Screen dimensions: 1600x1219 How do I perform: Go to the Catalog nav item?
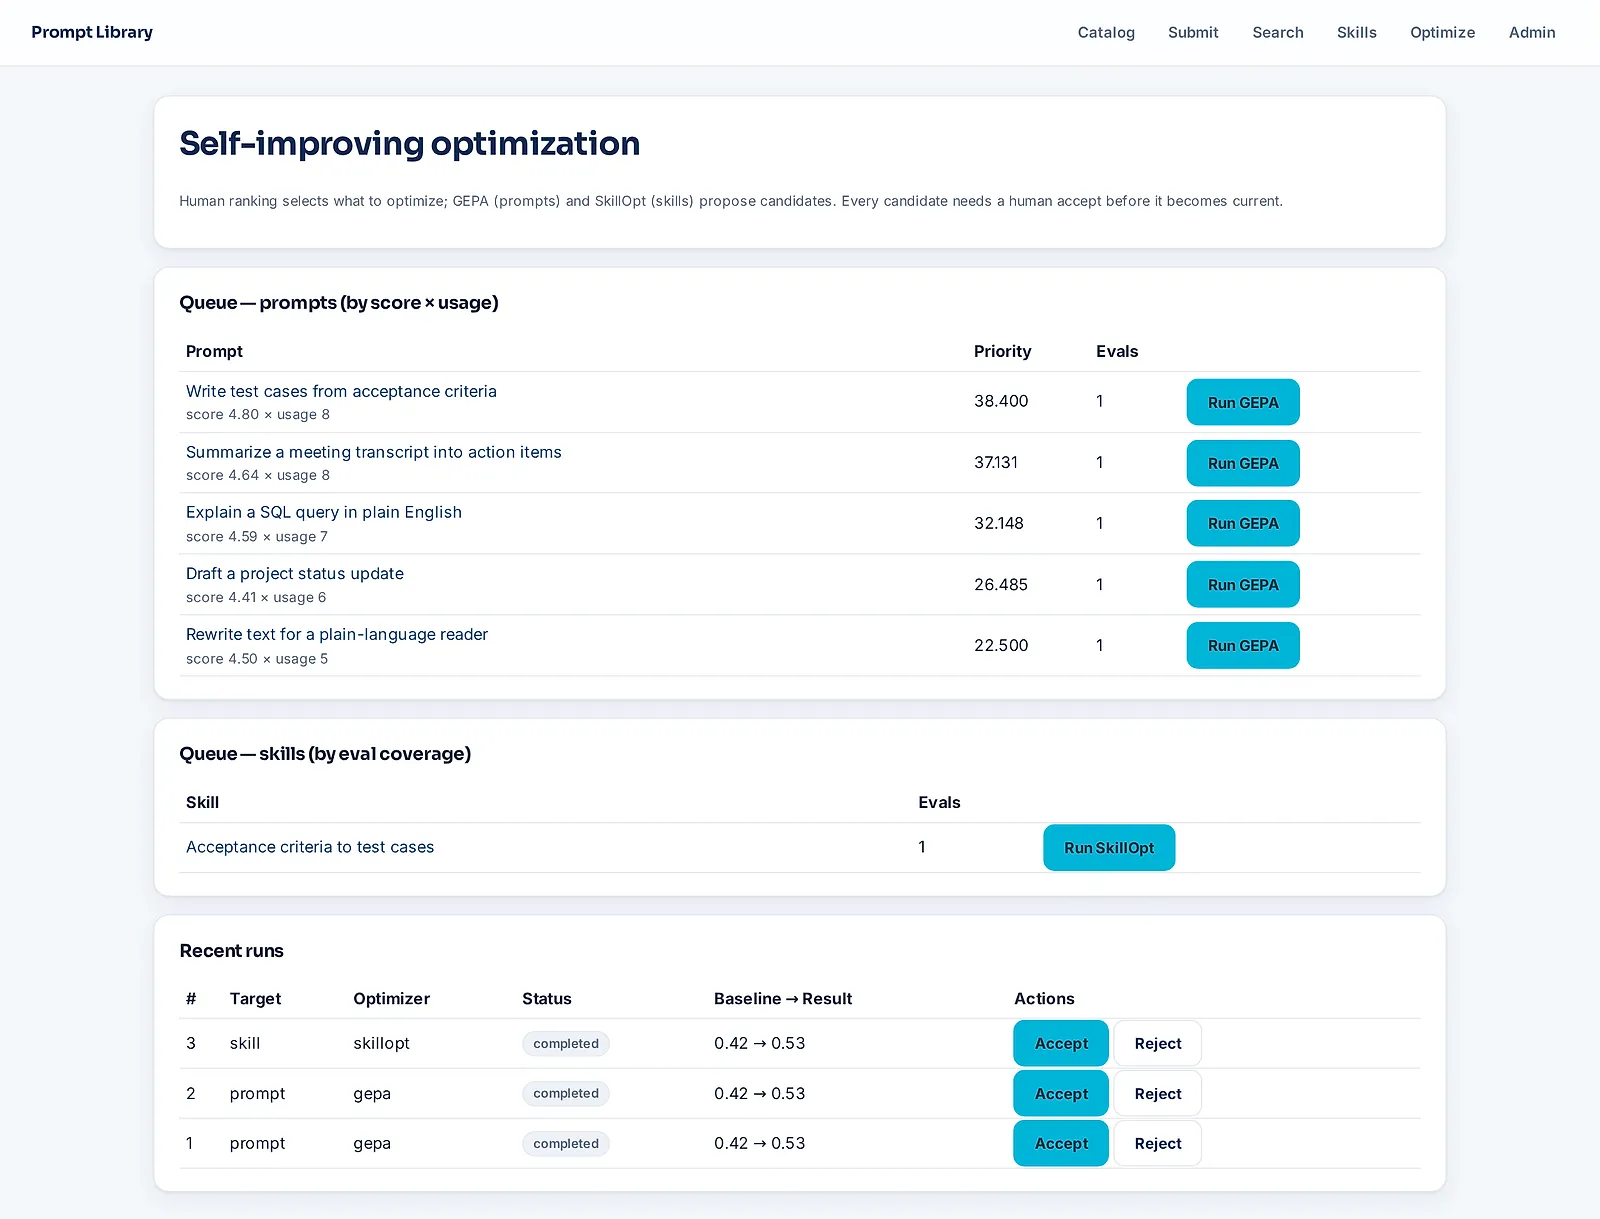point(1106,32)
